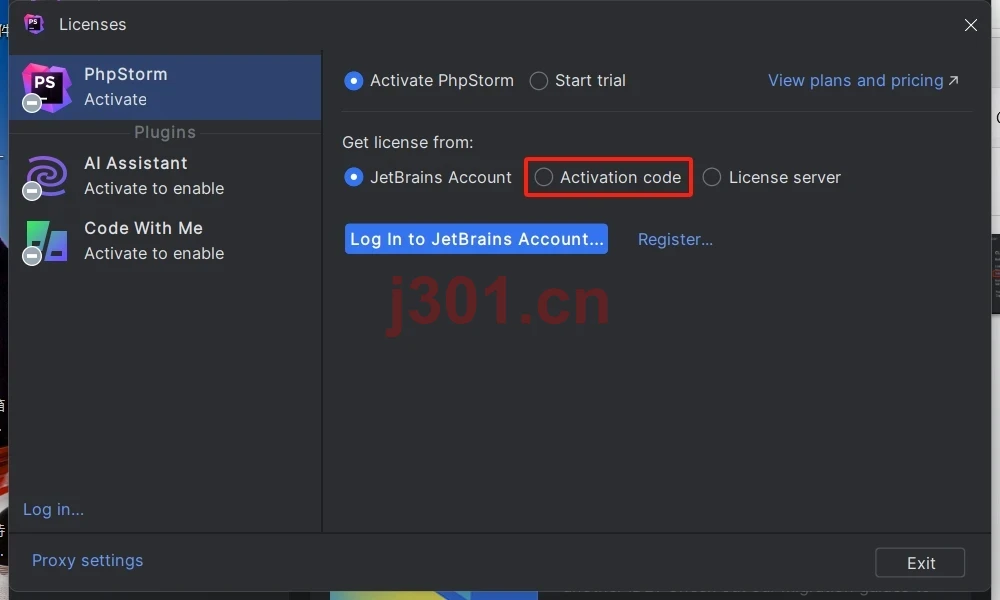Log In to JetBrains Account button

pos(476,239)
